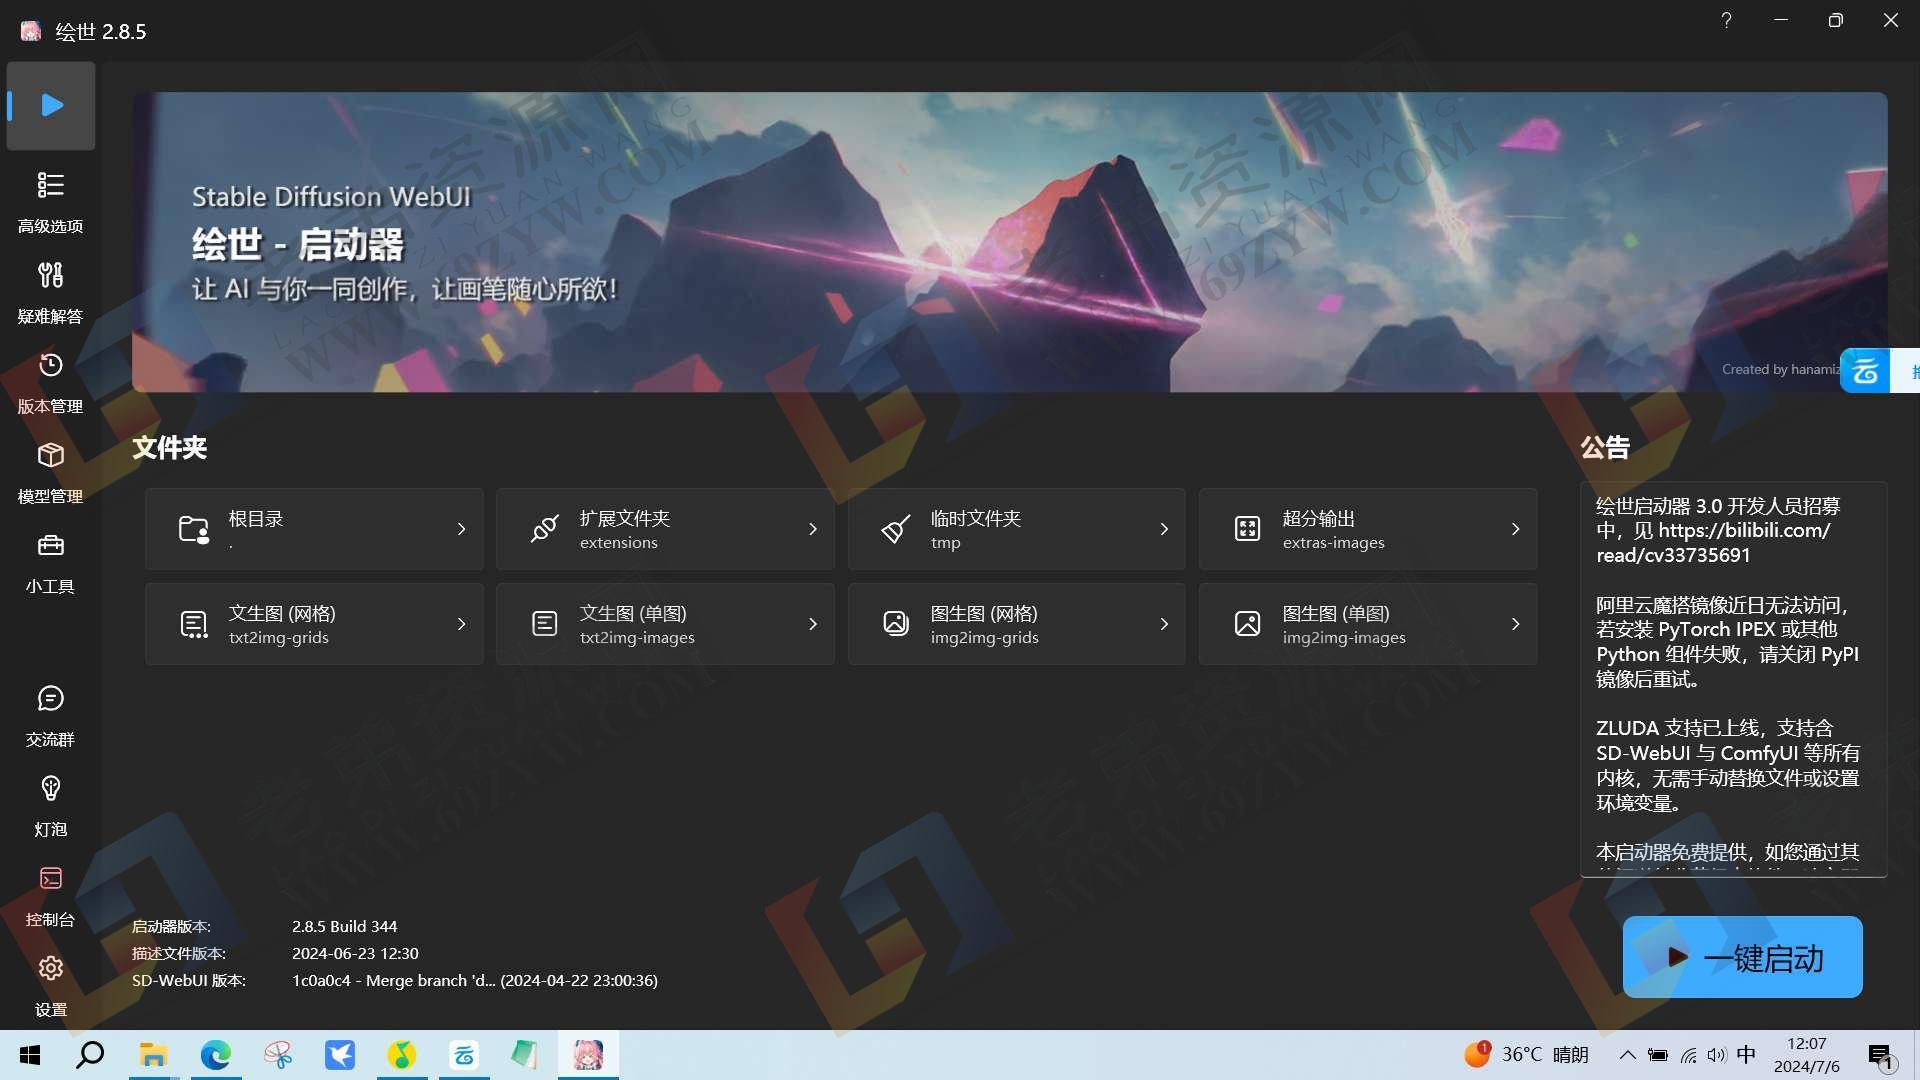Open 疑难解答 troubleshooting in sidebar

50,292
